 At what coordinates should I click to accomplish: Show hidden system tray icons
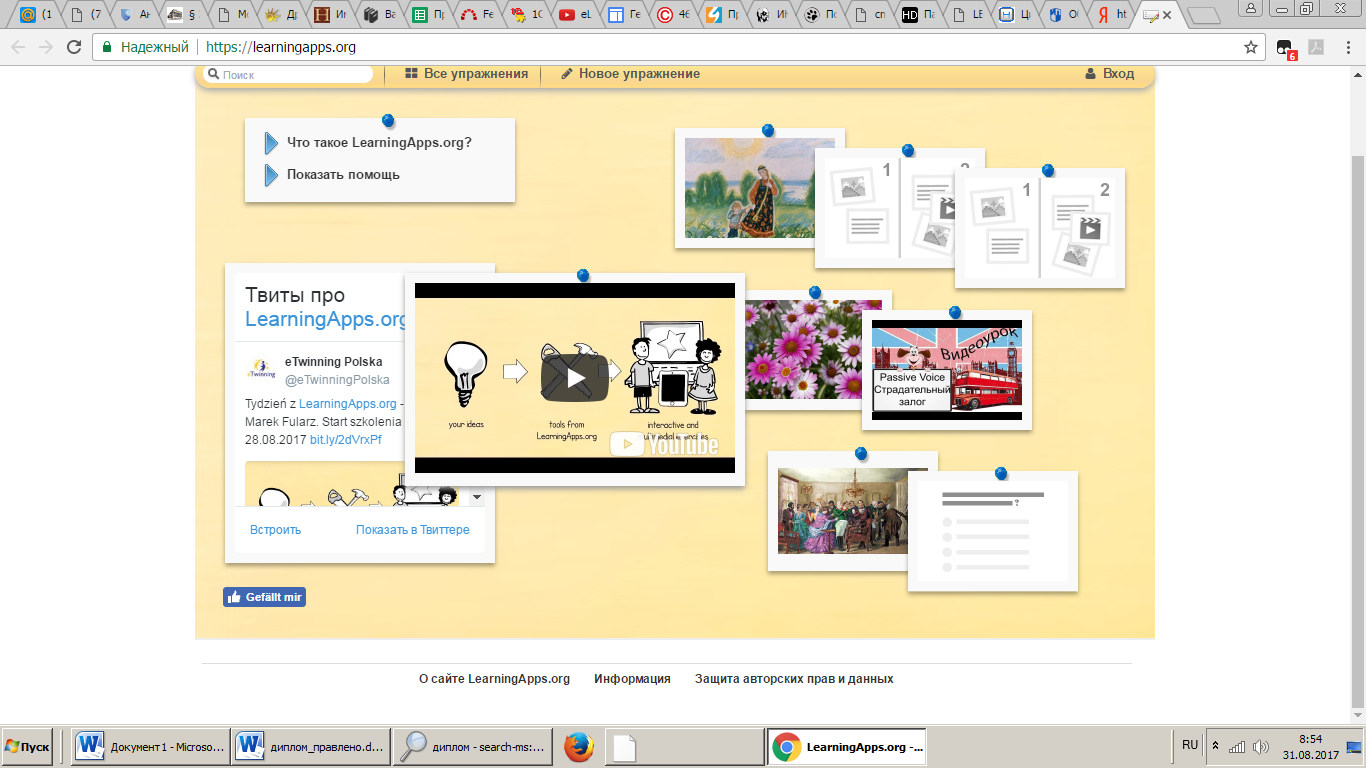[x=1215, y=746]
